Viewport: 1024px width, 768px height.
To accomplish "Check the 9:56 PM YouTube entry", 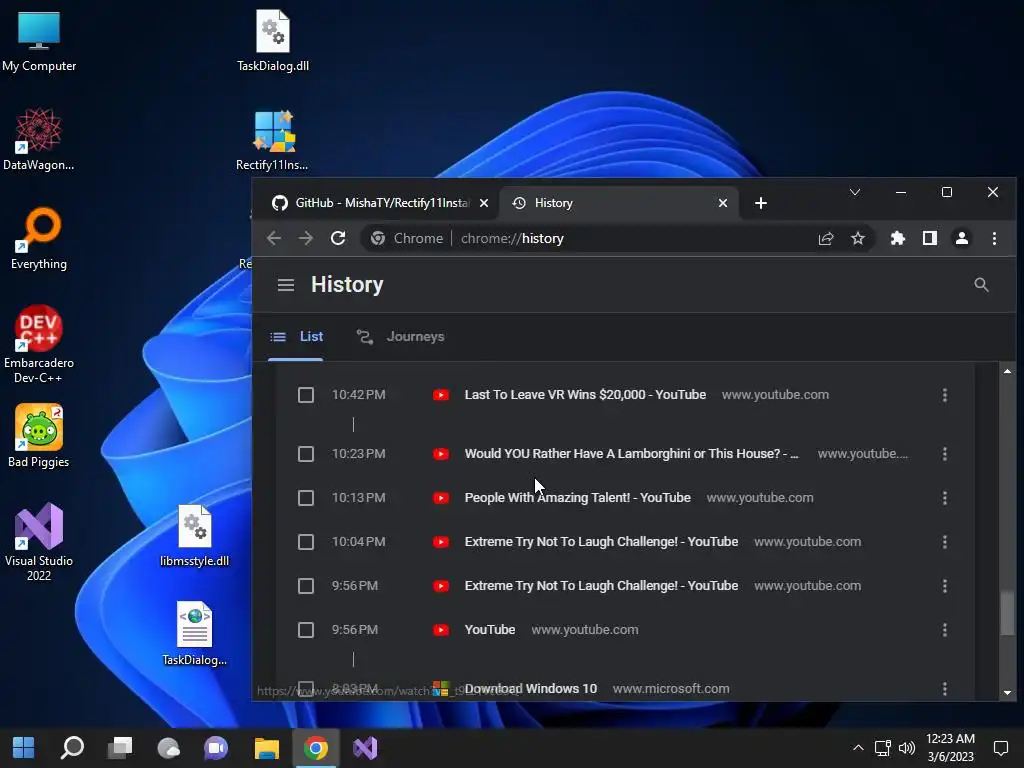I will click(x=306, y=630).
